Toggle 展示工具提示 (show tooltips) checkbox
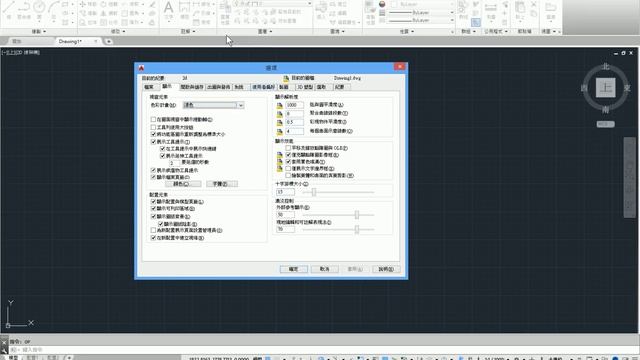640x360 pixels. [153, 142]
